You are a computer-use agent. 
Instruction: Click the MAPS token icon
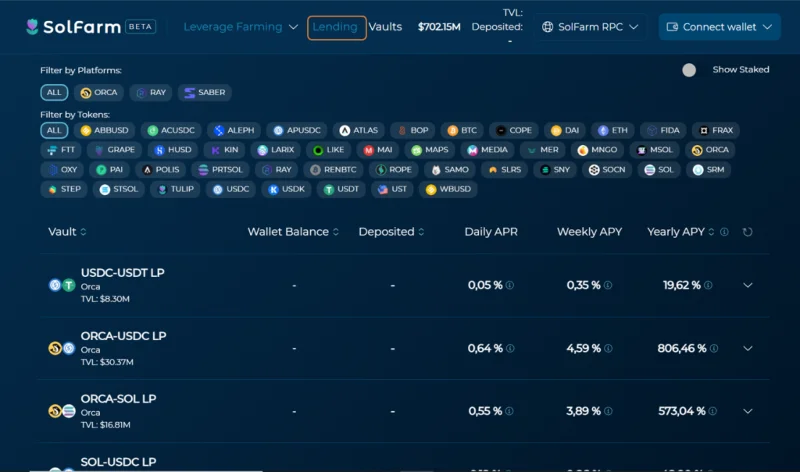416,150
